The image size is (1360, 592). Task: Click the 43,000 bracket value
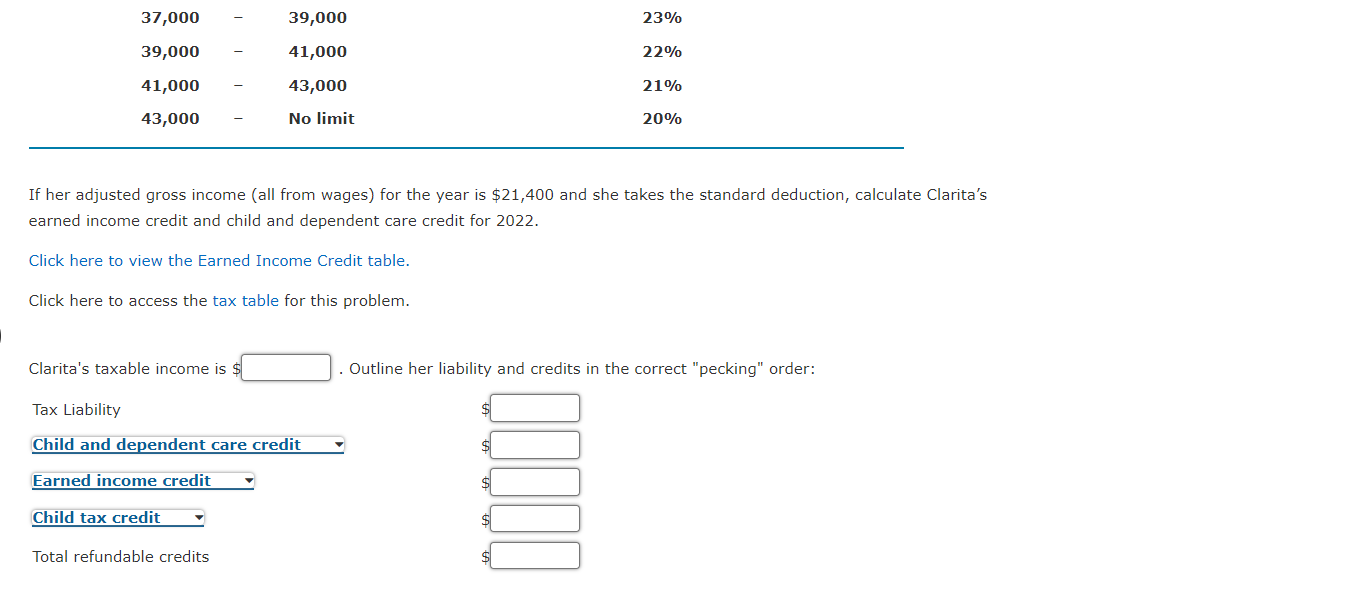tap(170, 118)
